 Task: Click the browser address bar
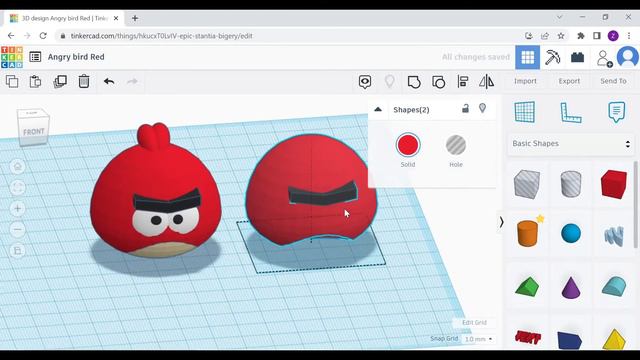(286, 36)
